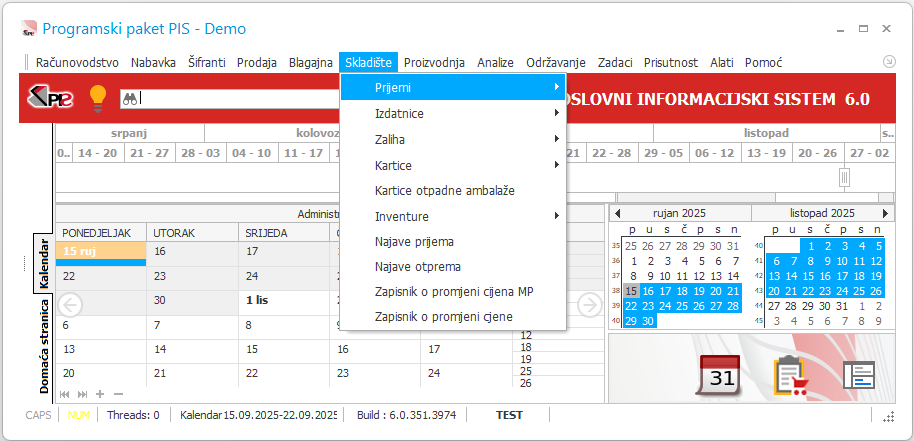
Task: Click the listopad month header in timeline
Action: coord(766,133)
